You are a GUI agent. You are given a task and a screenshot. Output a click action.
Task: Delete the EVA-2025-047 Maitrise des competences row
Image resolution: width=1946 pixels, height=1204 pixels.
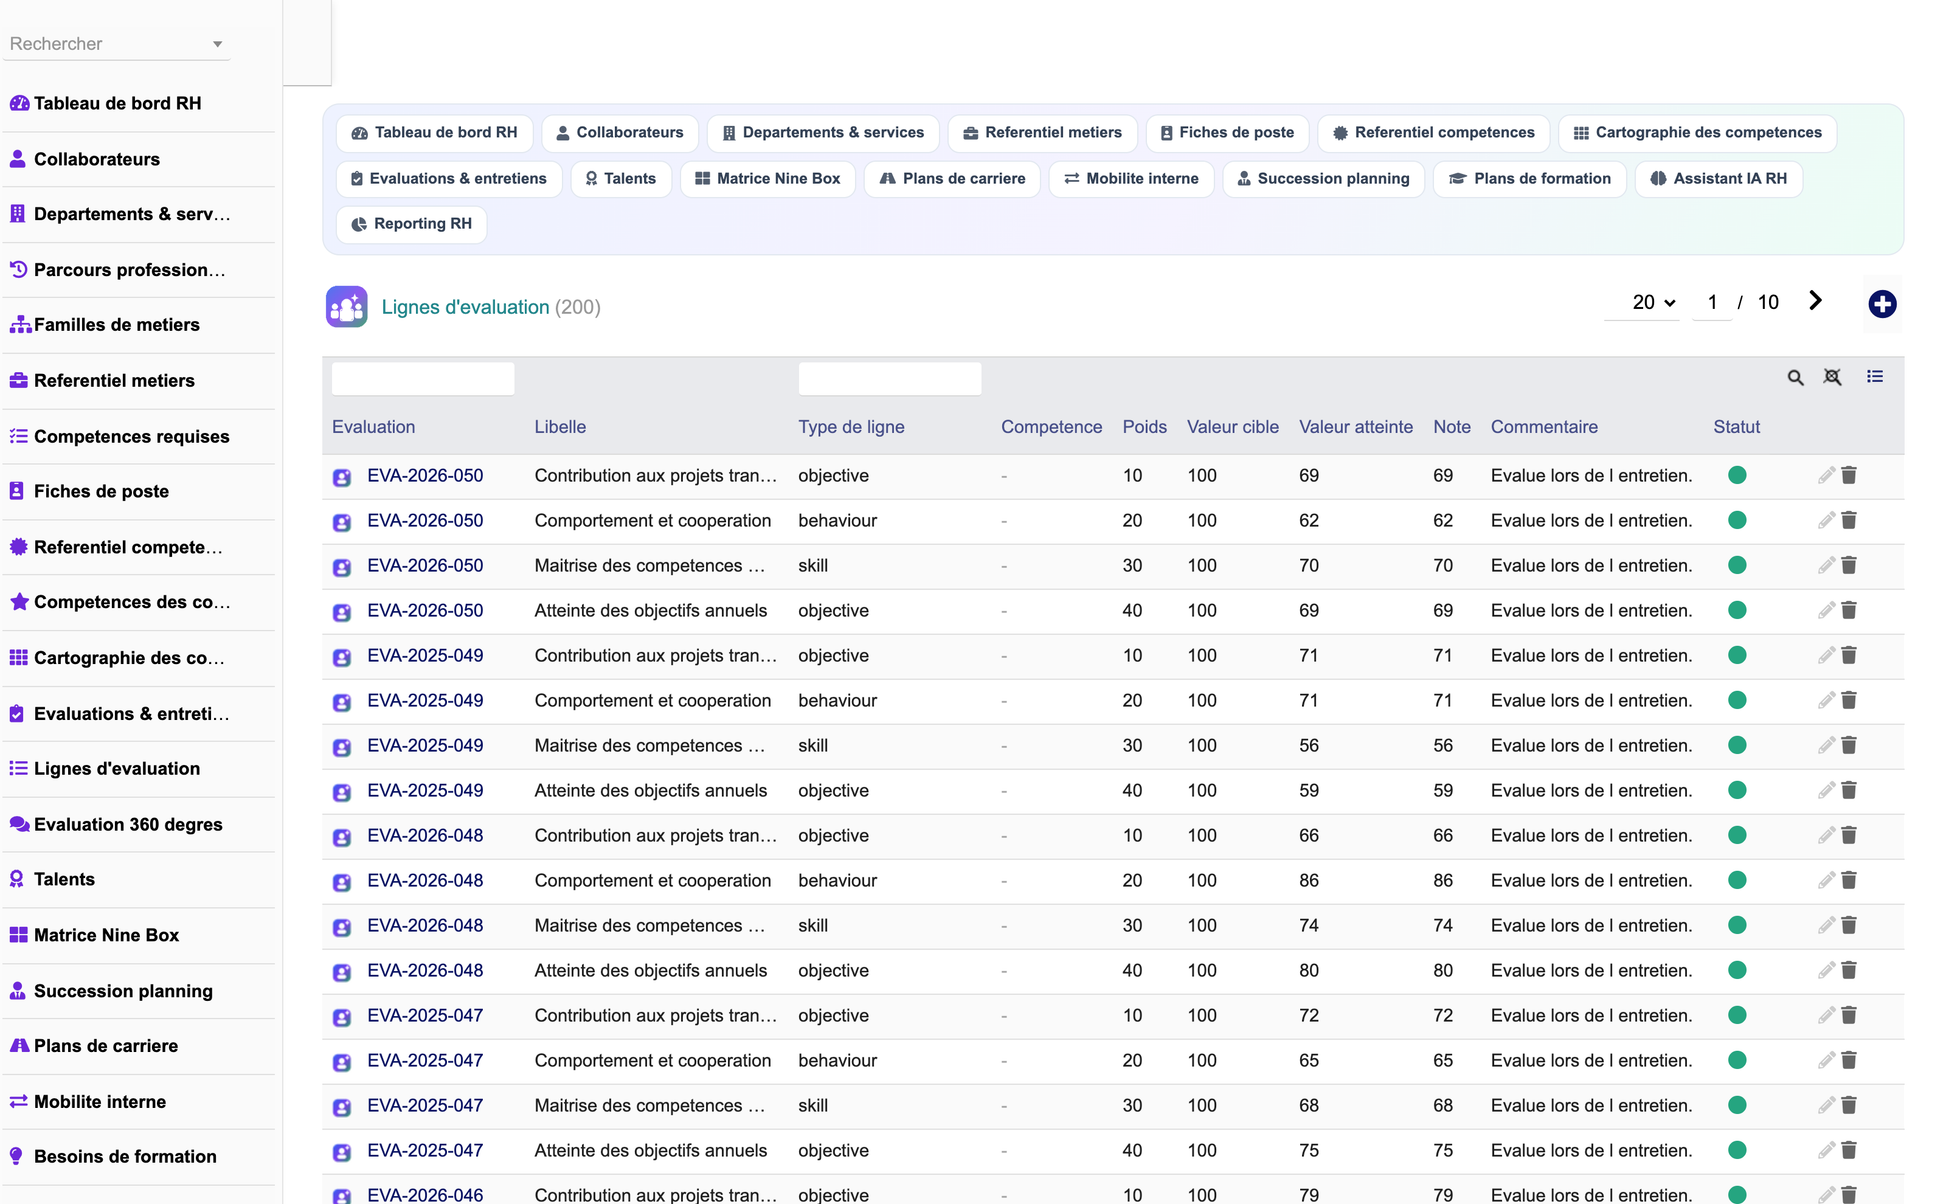(x=1849, y=1105)
